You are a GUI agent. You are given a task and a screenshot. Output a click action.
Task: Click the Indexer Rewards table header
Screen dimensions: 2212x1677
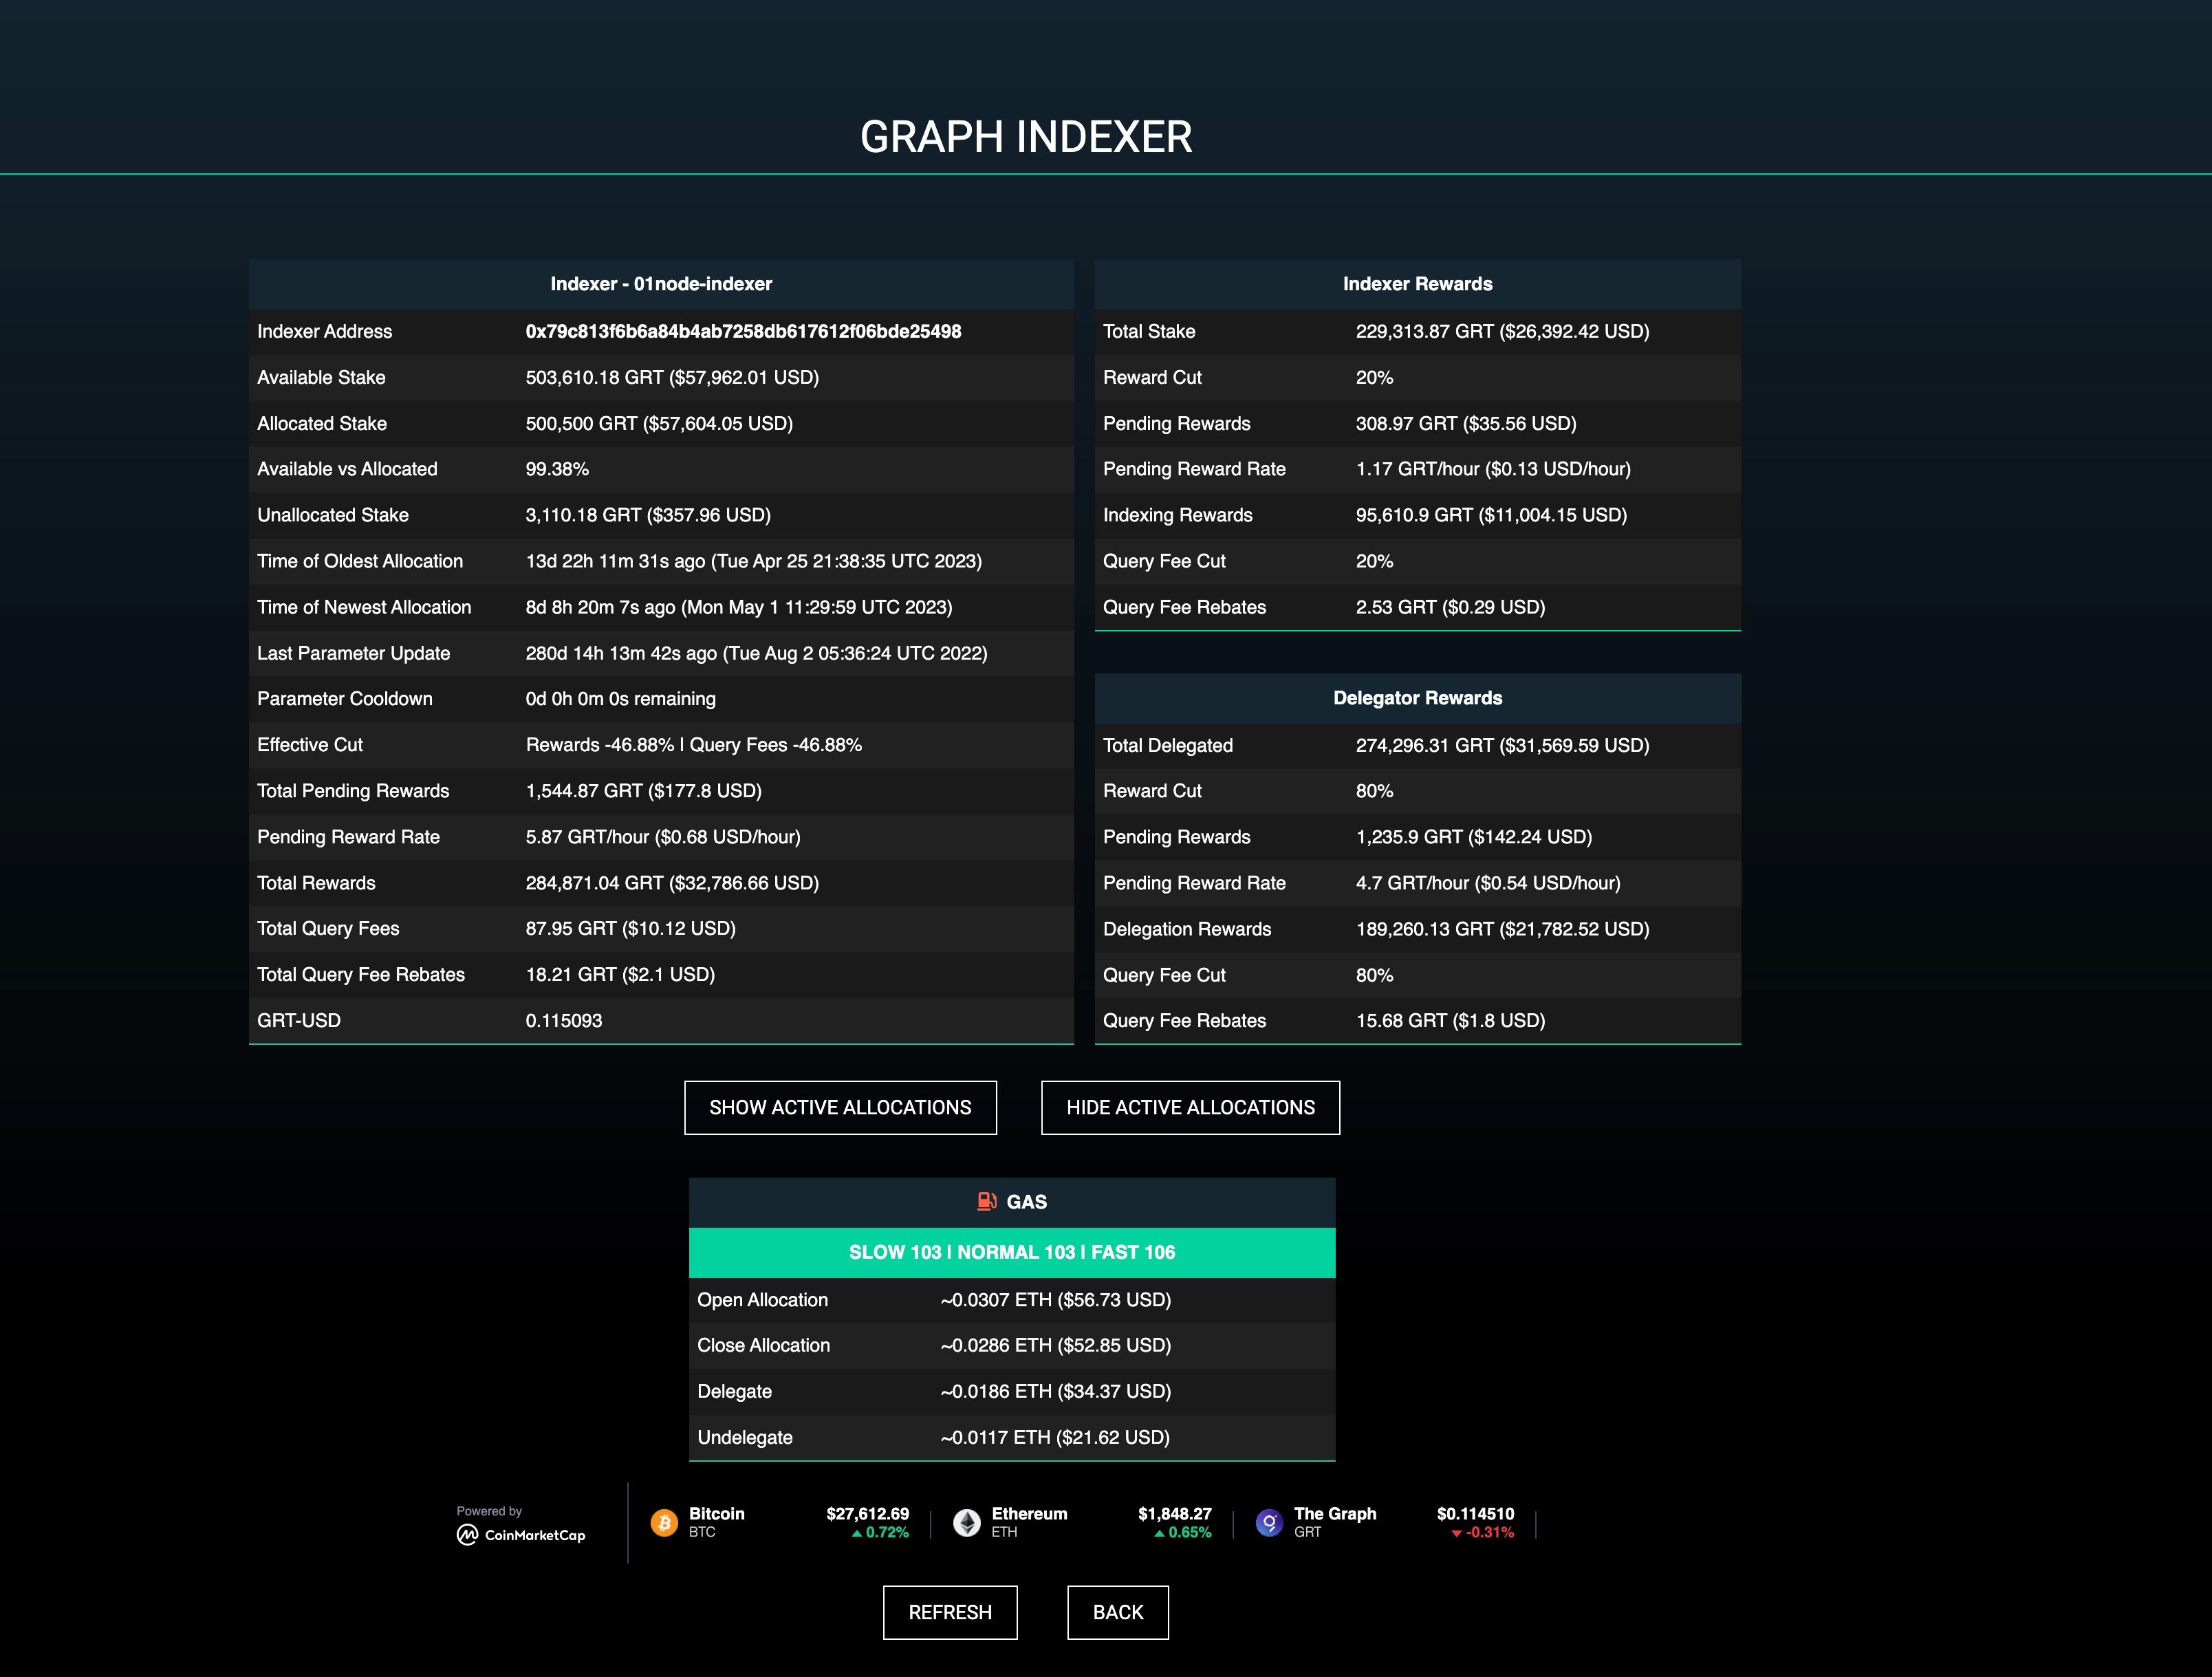coord(1417,284)
